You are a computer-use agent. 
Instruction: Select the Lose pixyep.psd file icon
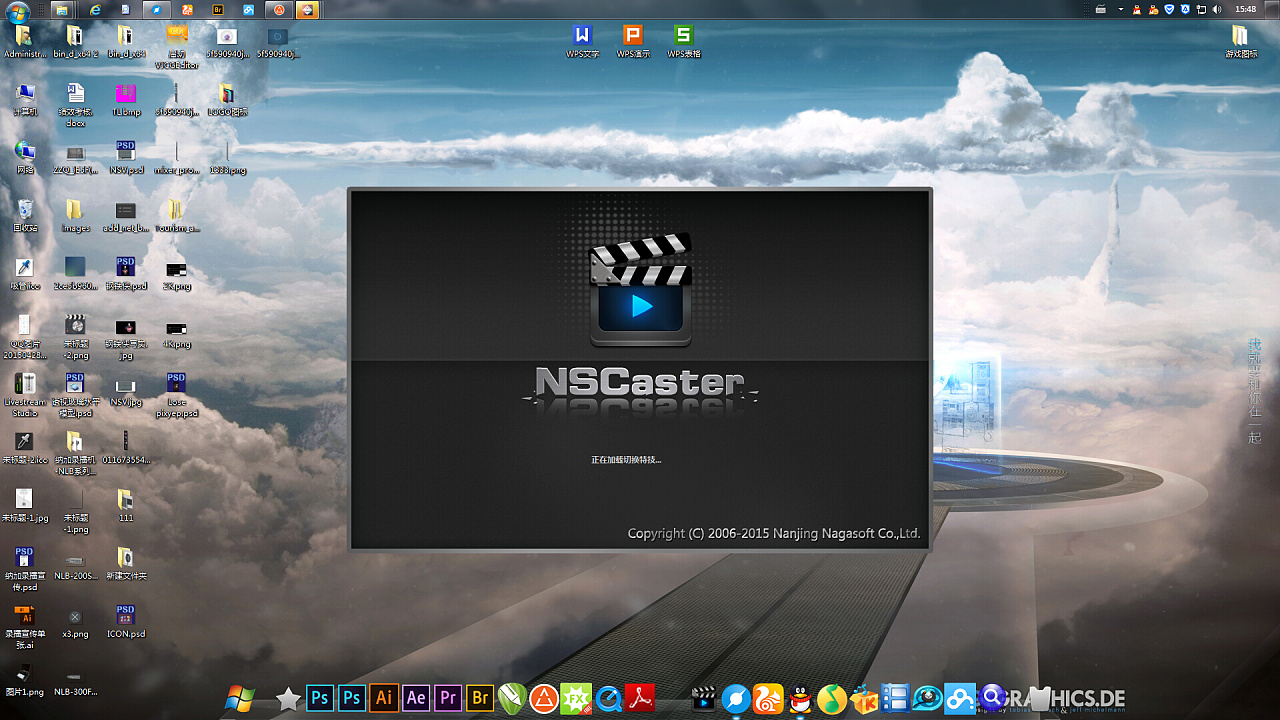(x=176, y=394)
